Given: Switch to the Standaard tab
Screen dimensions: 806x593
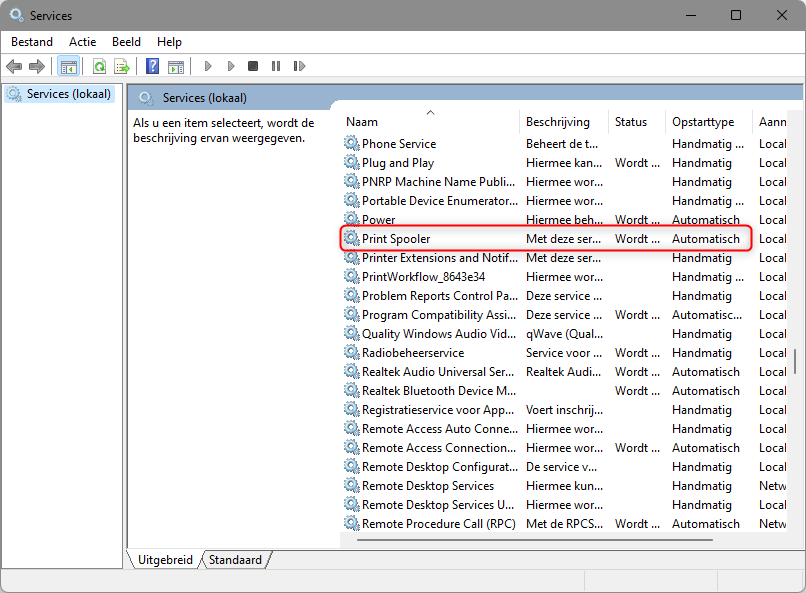Looking at the screenshot, I should pos(235,560).
